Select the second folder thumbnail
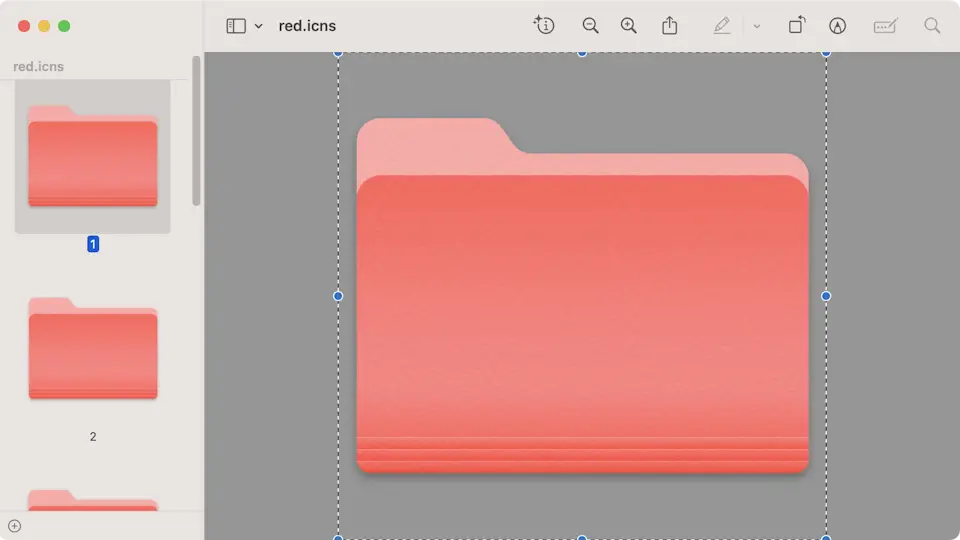The width and height of the screenshot is (960, 540). click(93, 349)
